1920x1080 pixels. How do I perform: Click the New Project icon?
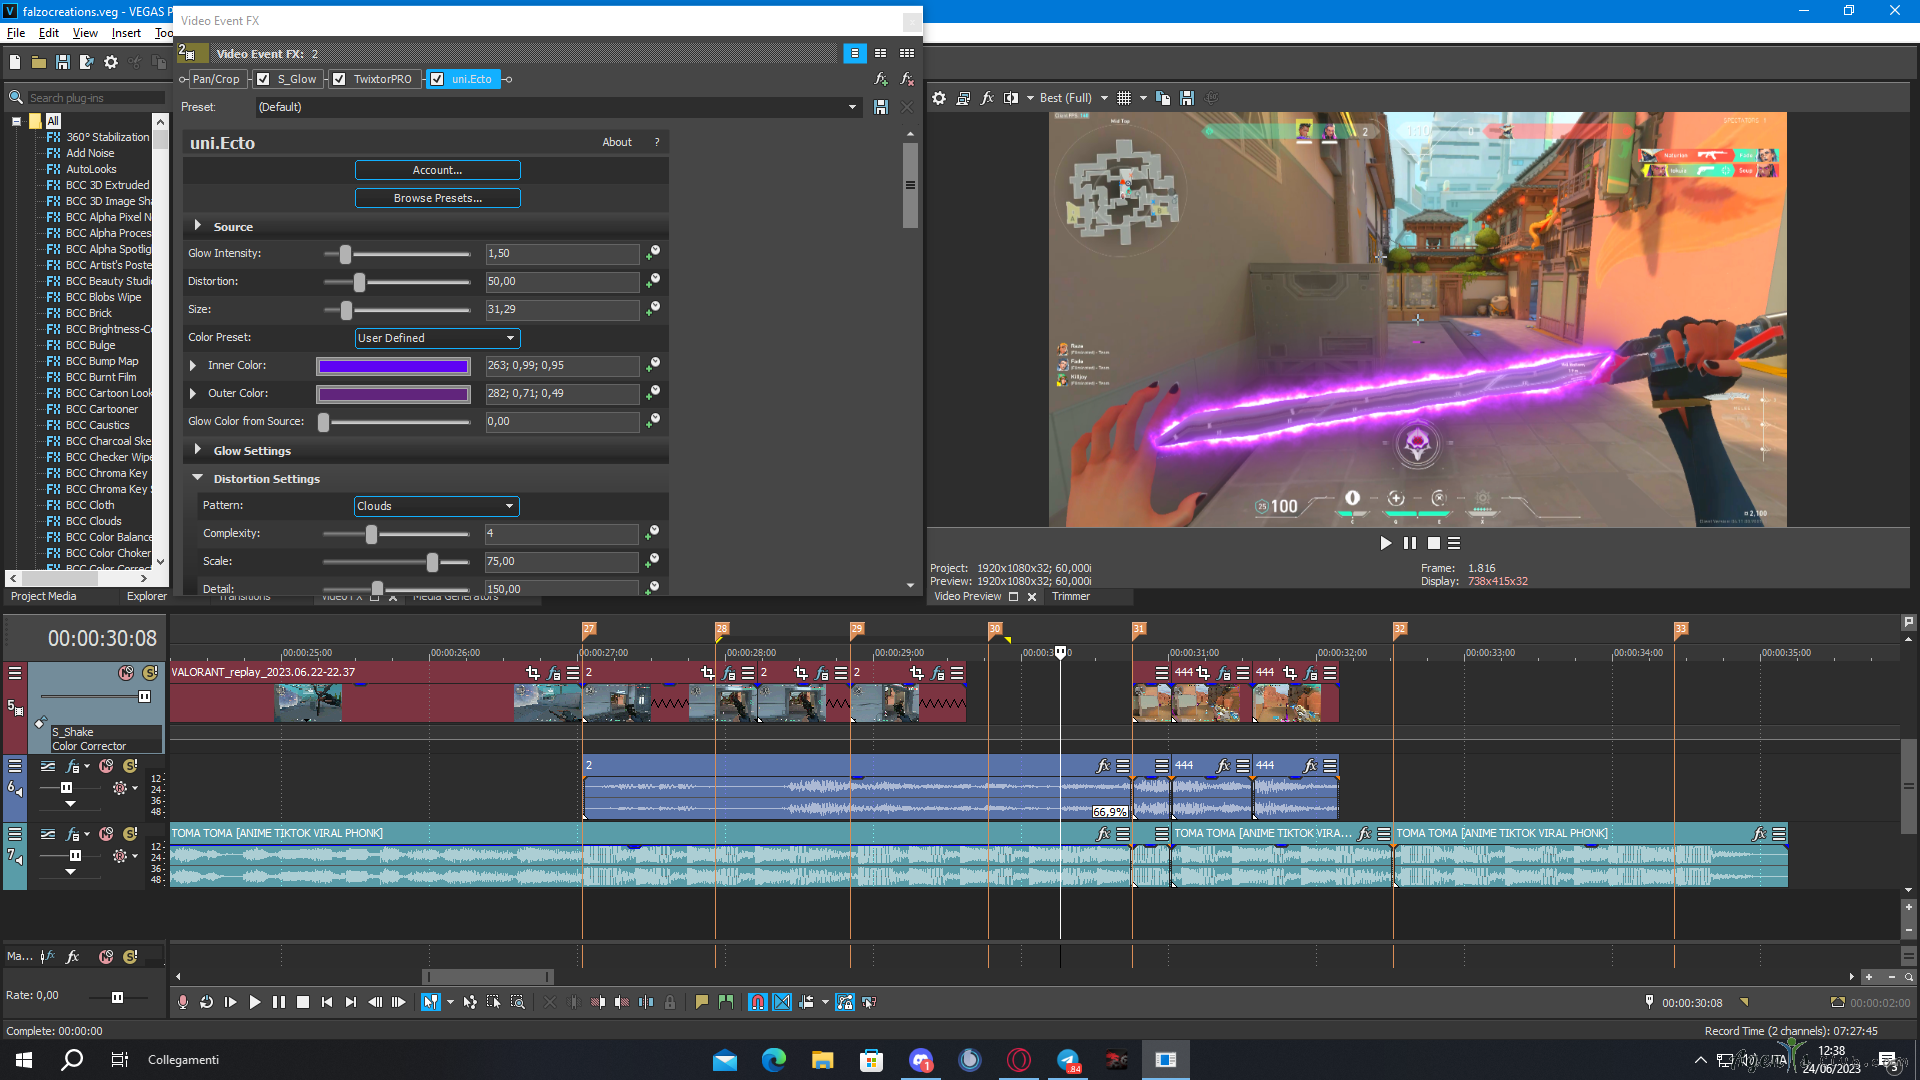[x=14, y=62]
